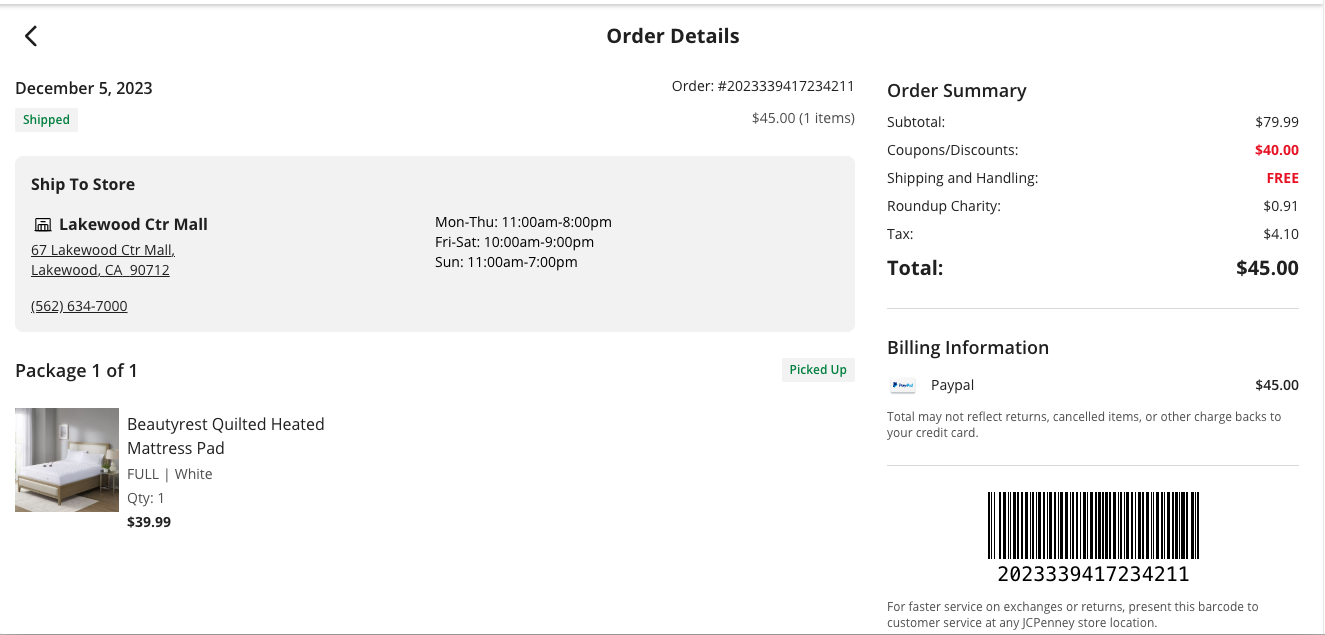Click the Total $45.00 amount
The height and width of the screenshot is (635, 1325).
[x=1267, y=268]
